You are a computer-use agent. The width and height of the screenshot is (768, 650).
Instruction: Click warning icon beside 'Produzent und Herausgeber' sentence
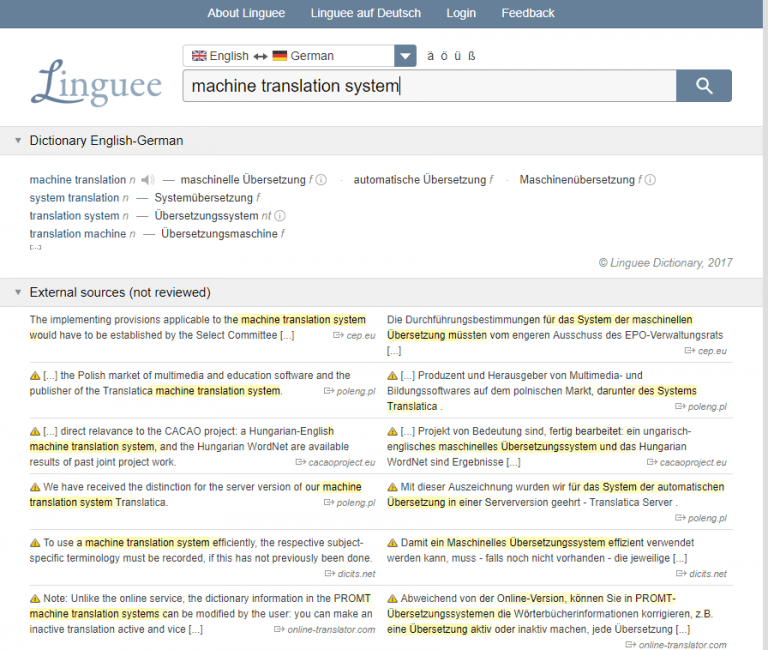pos(392,376)
